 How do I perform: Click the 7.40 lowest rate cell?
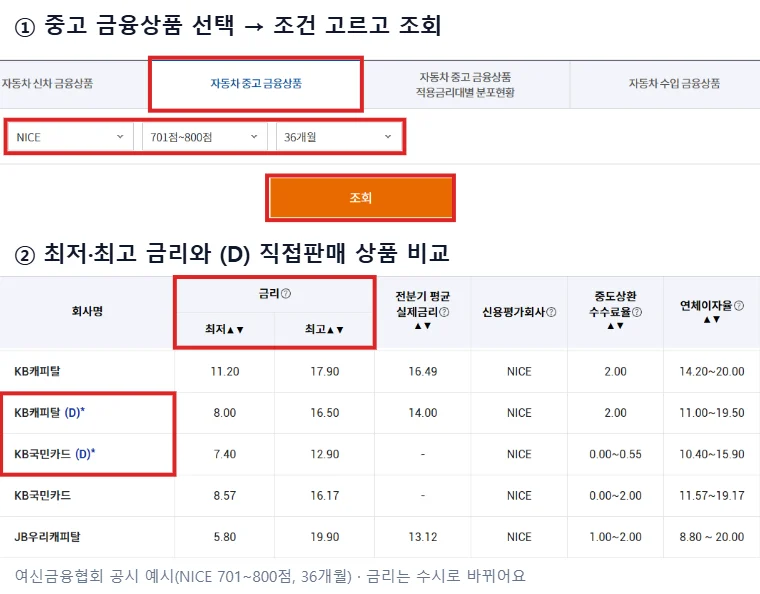point(225,454)
